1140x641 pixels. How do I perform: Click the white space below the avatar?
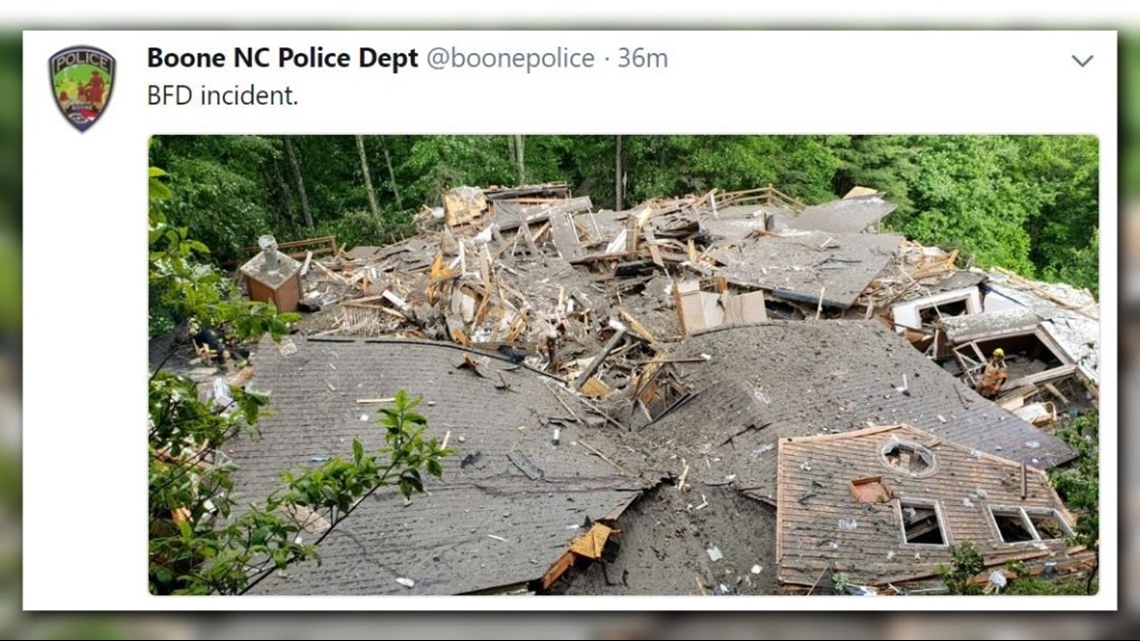point(82,363)
